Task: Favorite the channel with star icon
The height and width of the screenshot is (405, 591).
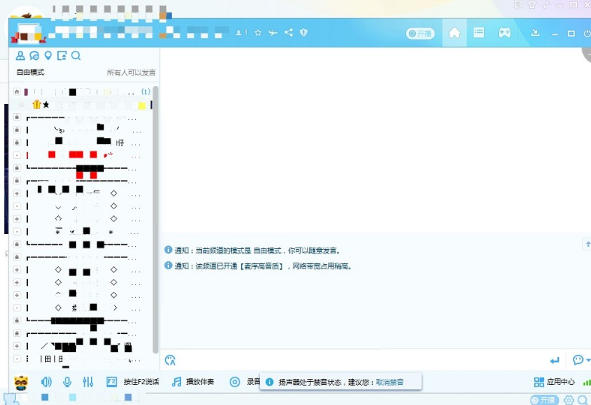Action: pos(258,33)
